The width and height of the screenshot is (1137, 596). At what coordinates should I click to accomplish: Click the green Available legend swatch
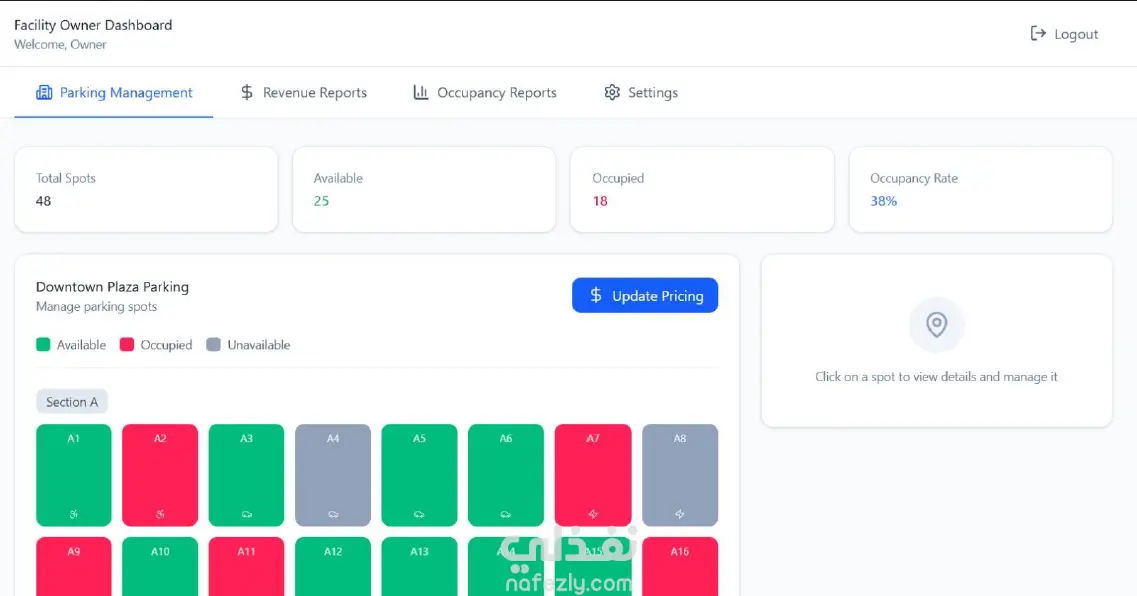(x=43, y=344)
